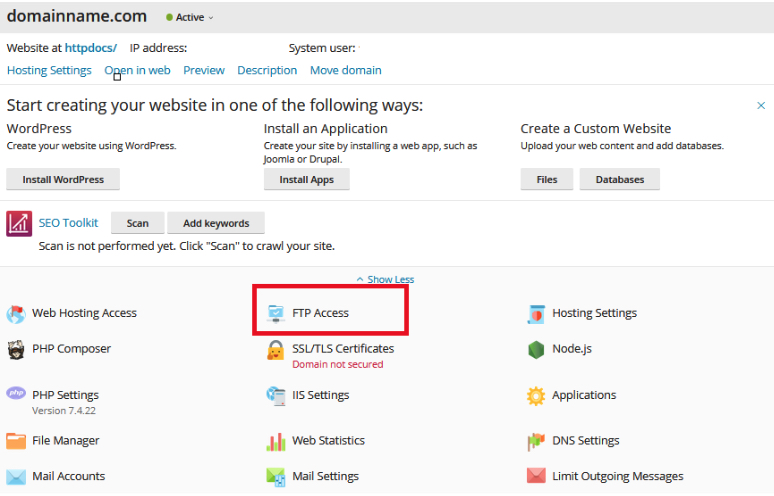Click the Hosting Settings shield icon
The height and width of the screenshot is (496, 774).
(536, 314)
